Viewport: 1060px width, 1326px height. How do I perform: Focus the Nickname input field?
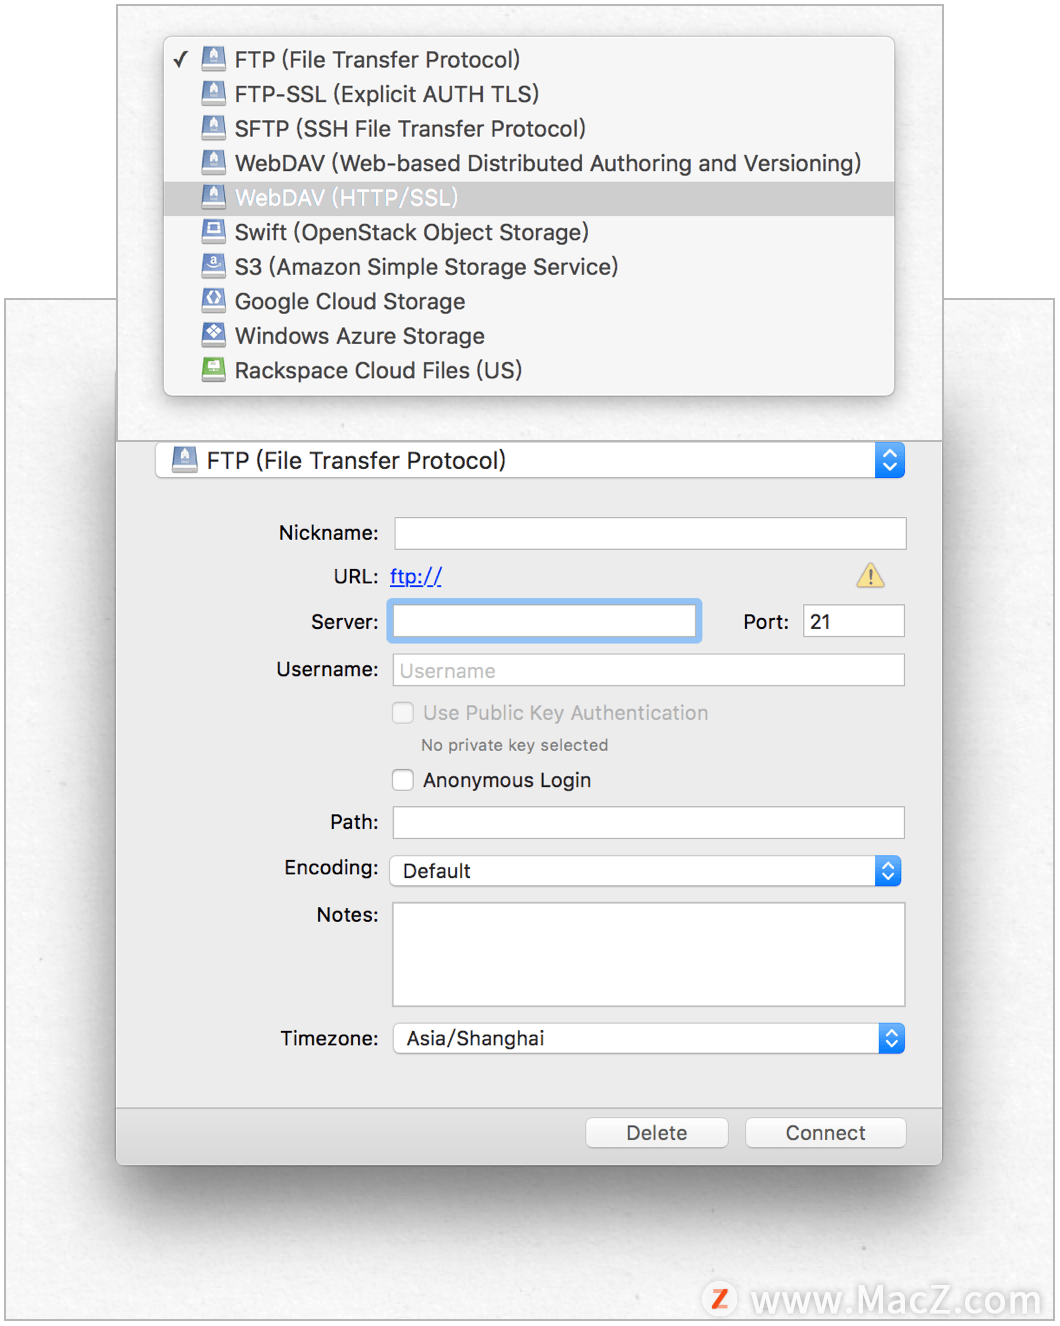[x=650, y=533]
